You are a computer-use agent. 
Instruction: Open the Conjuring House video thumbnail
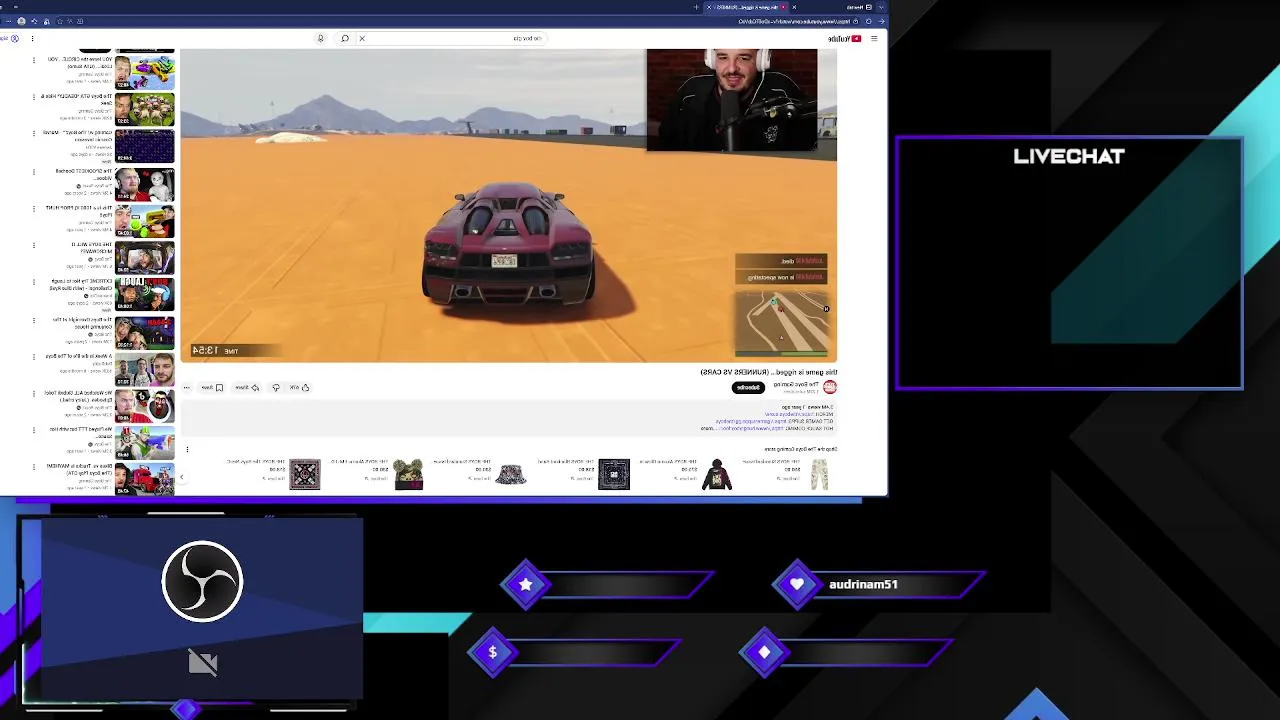(144, 331)
